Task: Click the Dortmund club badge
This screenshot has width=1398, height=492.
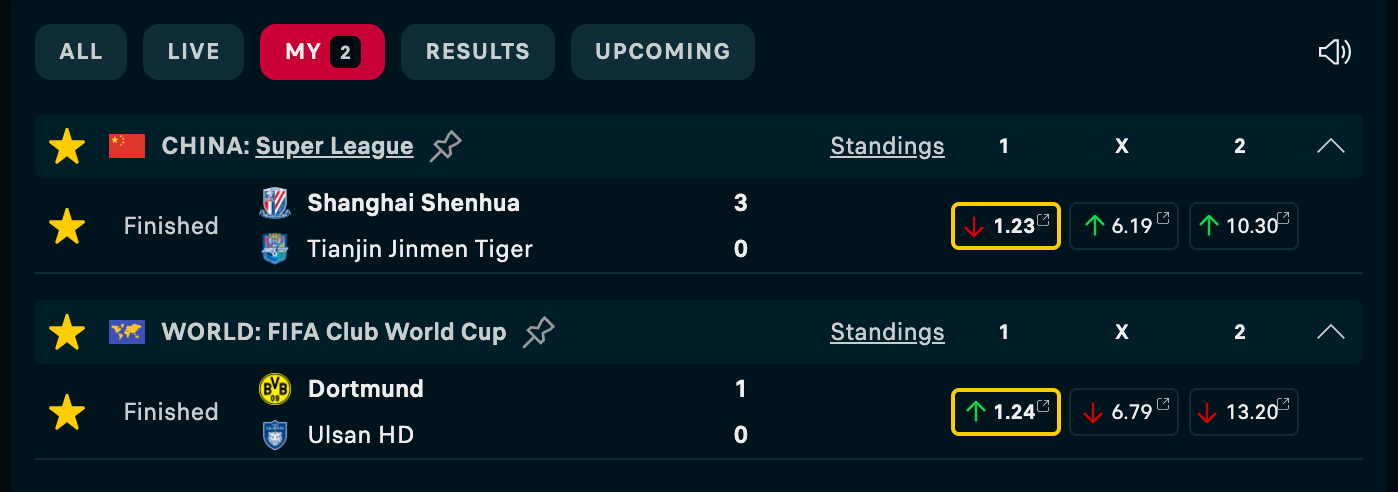Action: pos(274,388)
